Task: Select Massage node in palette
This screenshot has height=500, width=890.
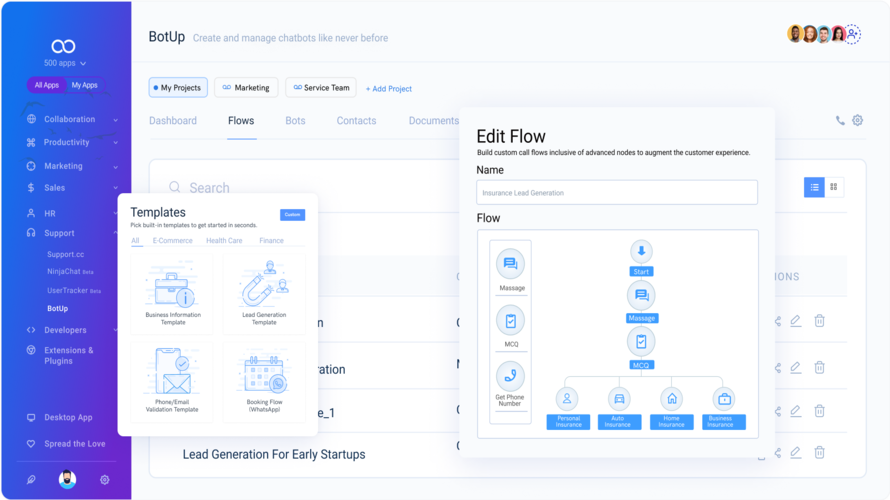Action: tap(511, 270)
